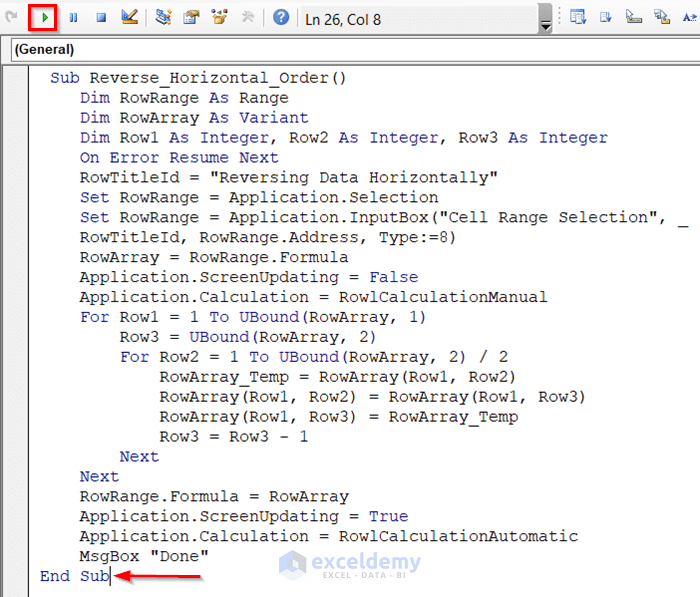
Task: Click the MsgBox "Done" line
Action: (x=144, y=556)
